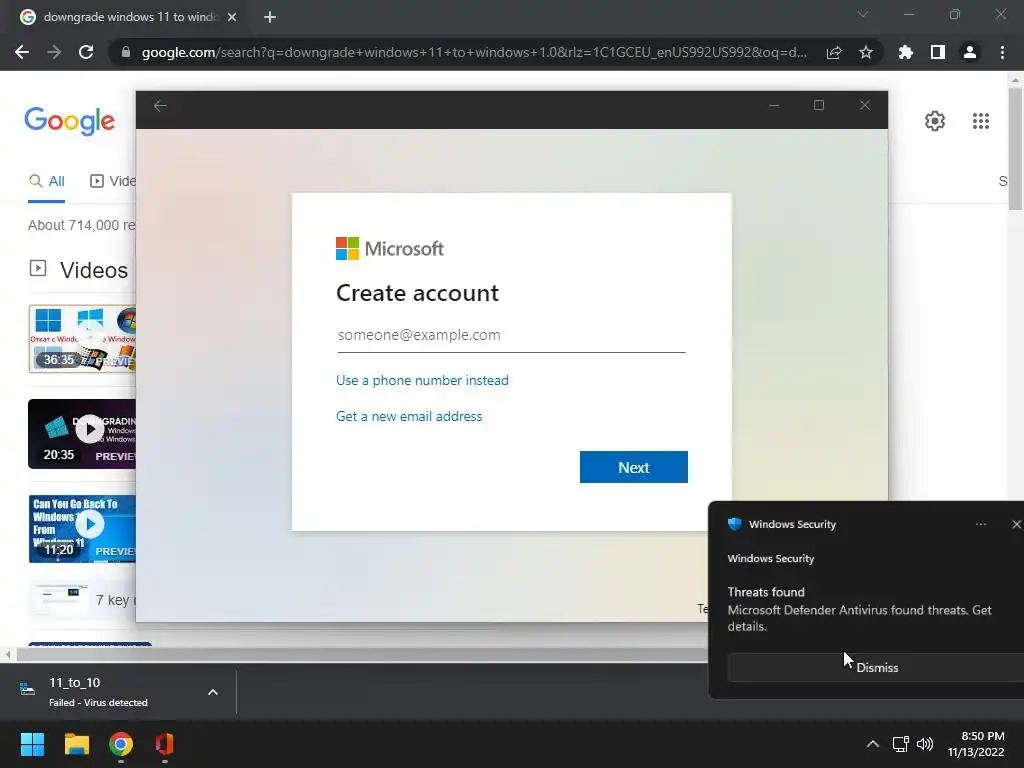This screenshot has height=768, width=1024.
Task: Expand 11_to_10 download options chevron
Action: click(213, 692)
